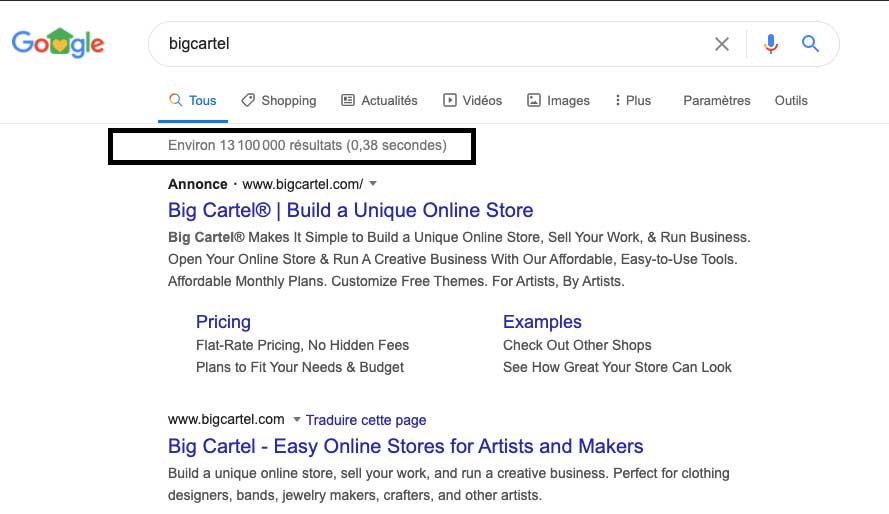
Task: Open Paramètres menu
Action: (x=717, y=101)
